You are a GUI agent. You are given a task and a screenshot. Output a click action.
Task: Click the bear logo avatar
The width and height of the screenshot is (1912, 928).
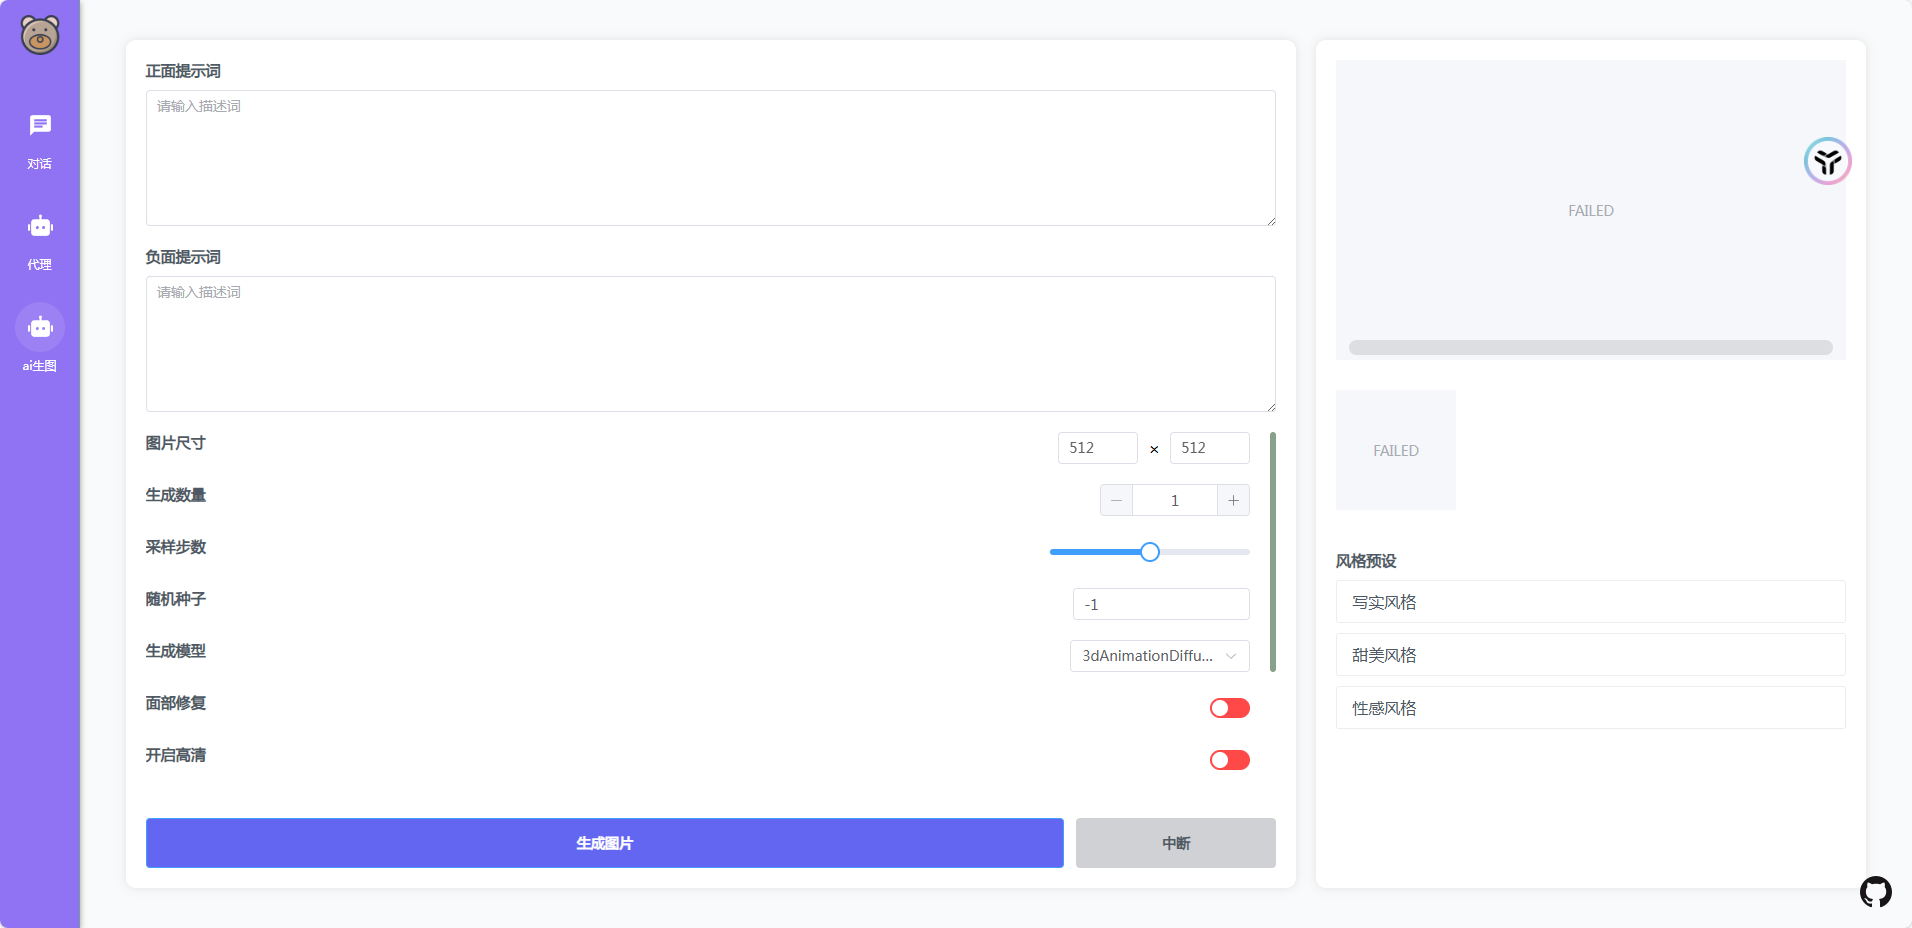40,35
